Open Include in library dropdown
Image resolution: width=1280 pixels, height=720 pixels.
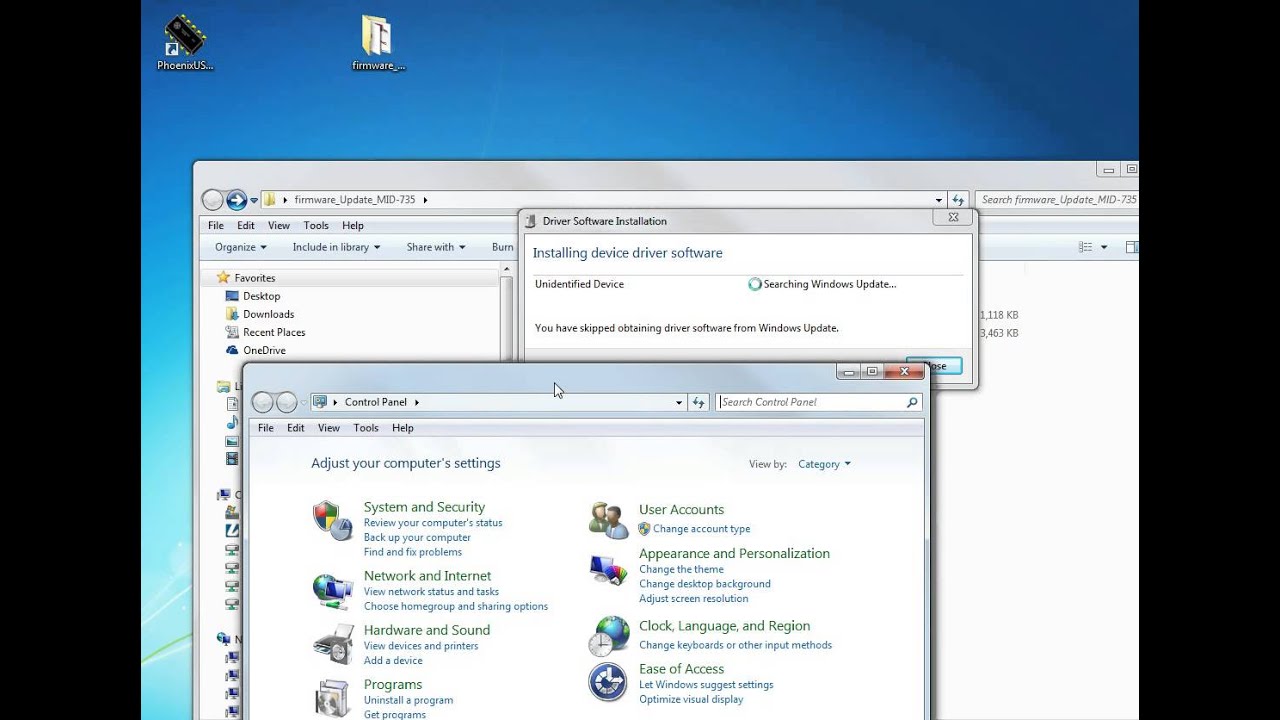click(x=337, y=247)
